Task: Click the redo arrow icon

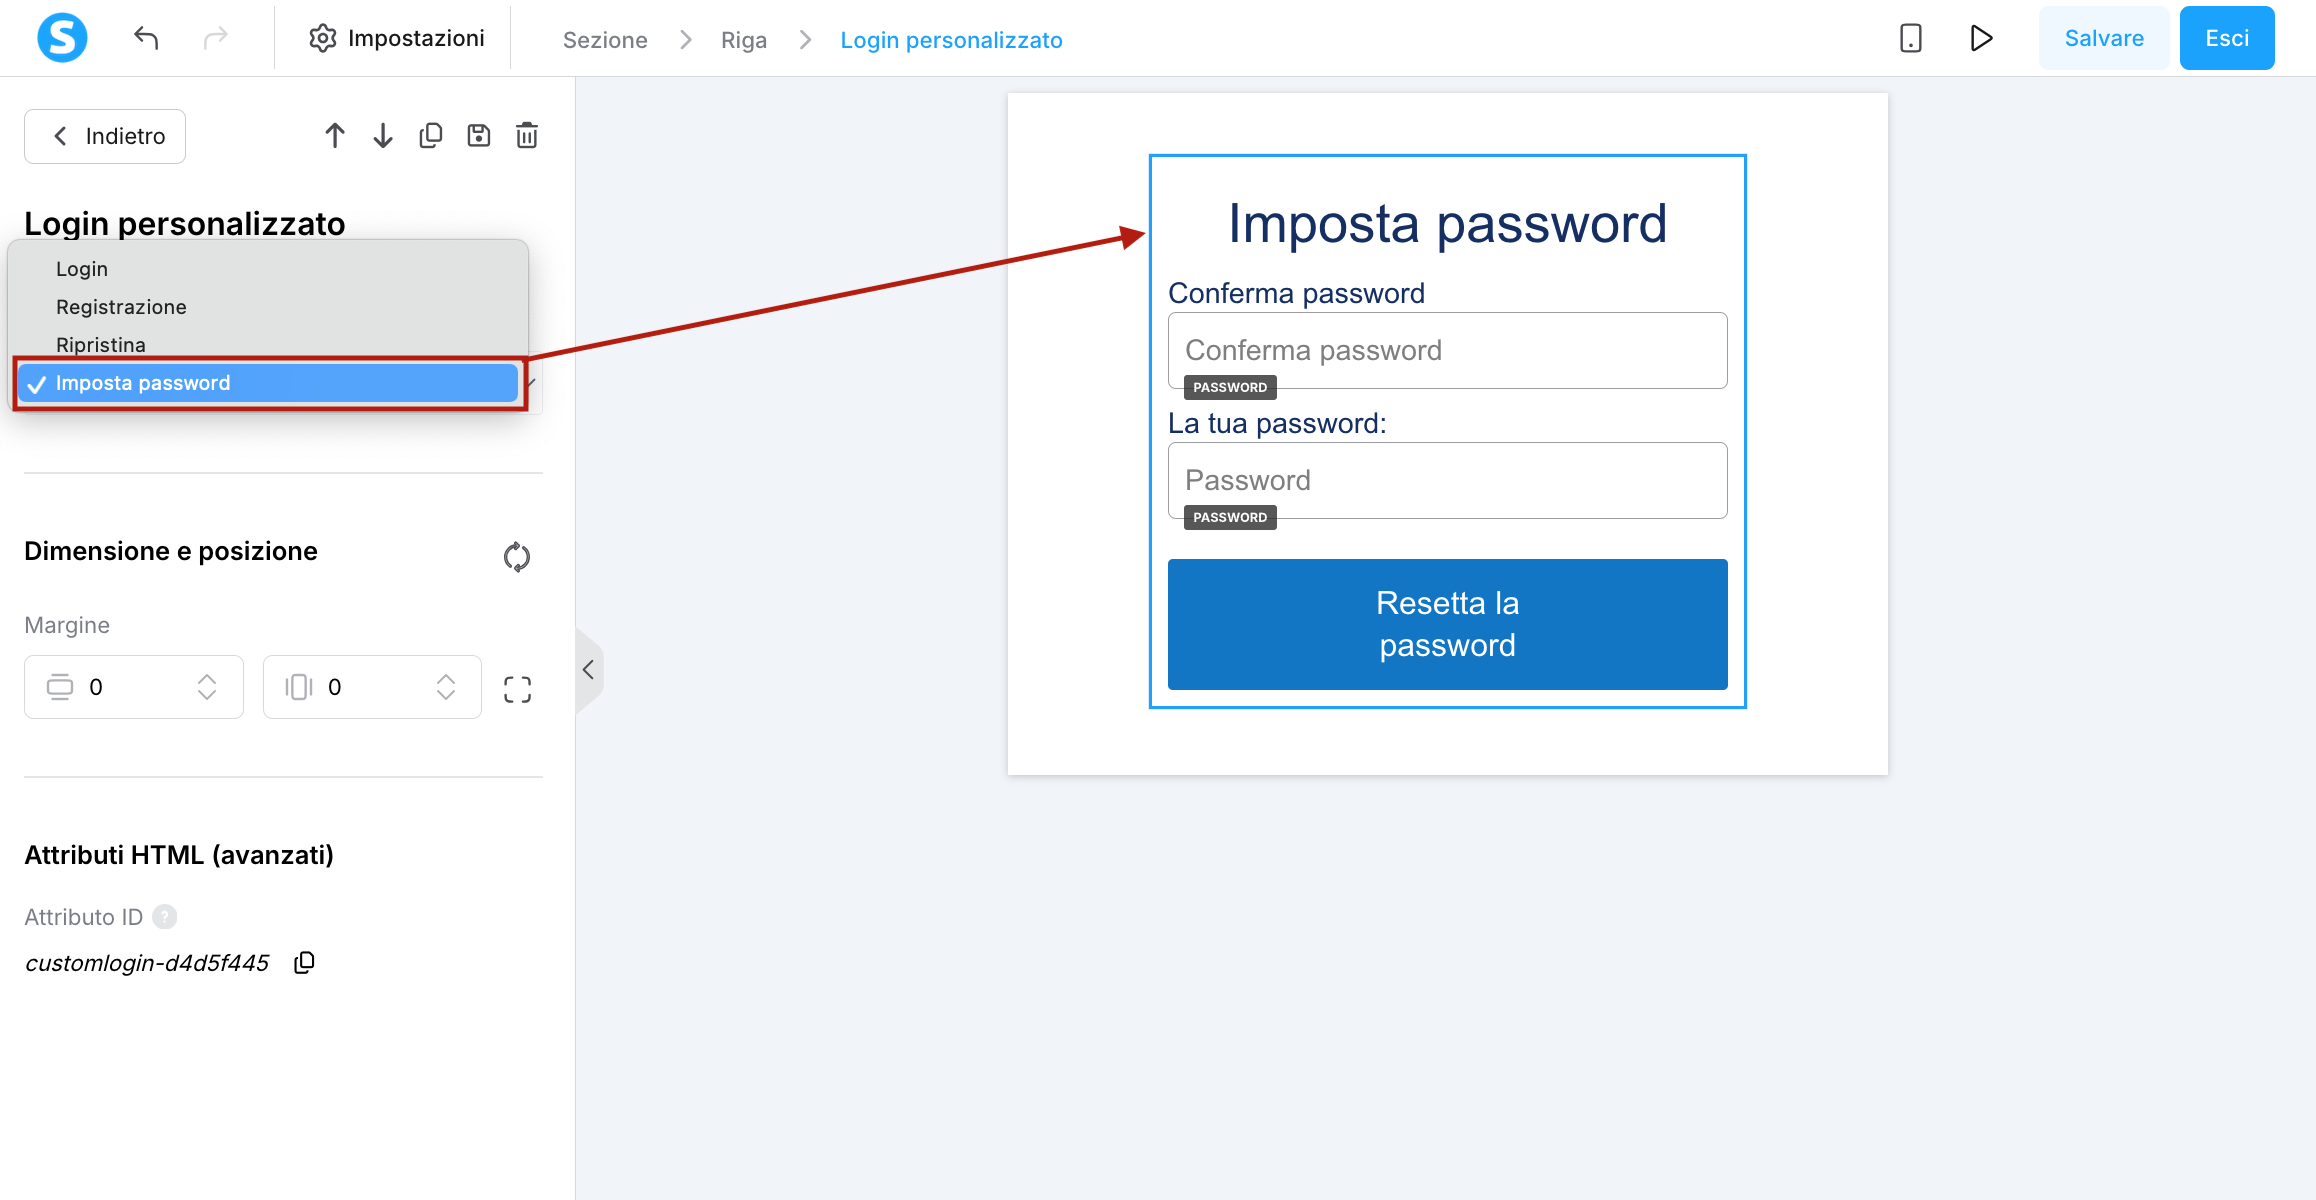Action: 215,38
